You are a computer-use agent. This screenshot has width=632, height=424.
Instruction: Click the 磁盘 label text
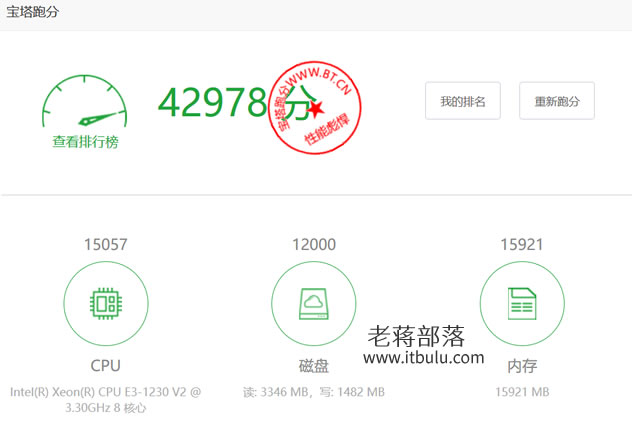click(x=314, y=366)
